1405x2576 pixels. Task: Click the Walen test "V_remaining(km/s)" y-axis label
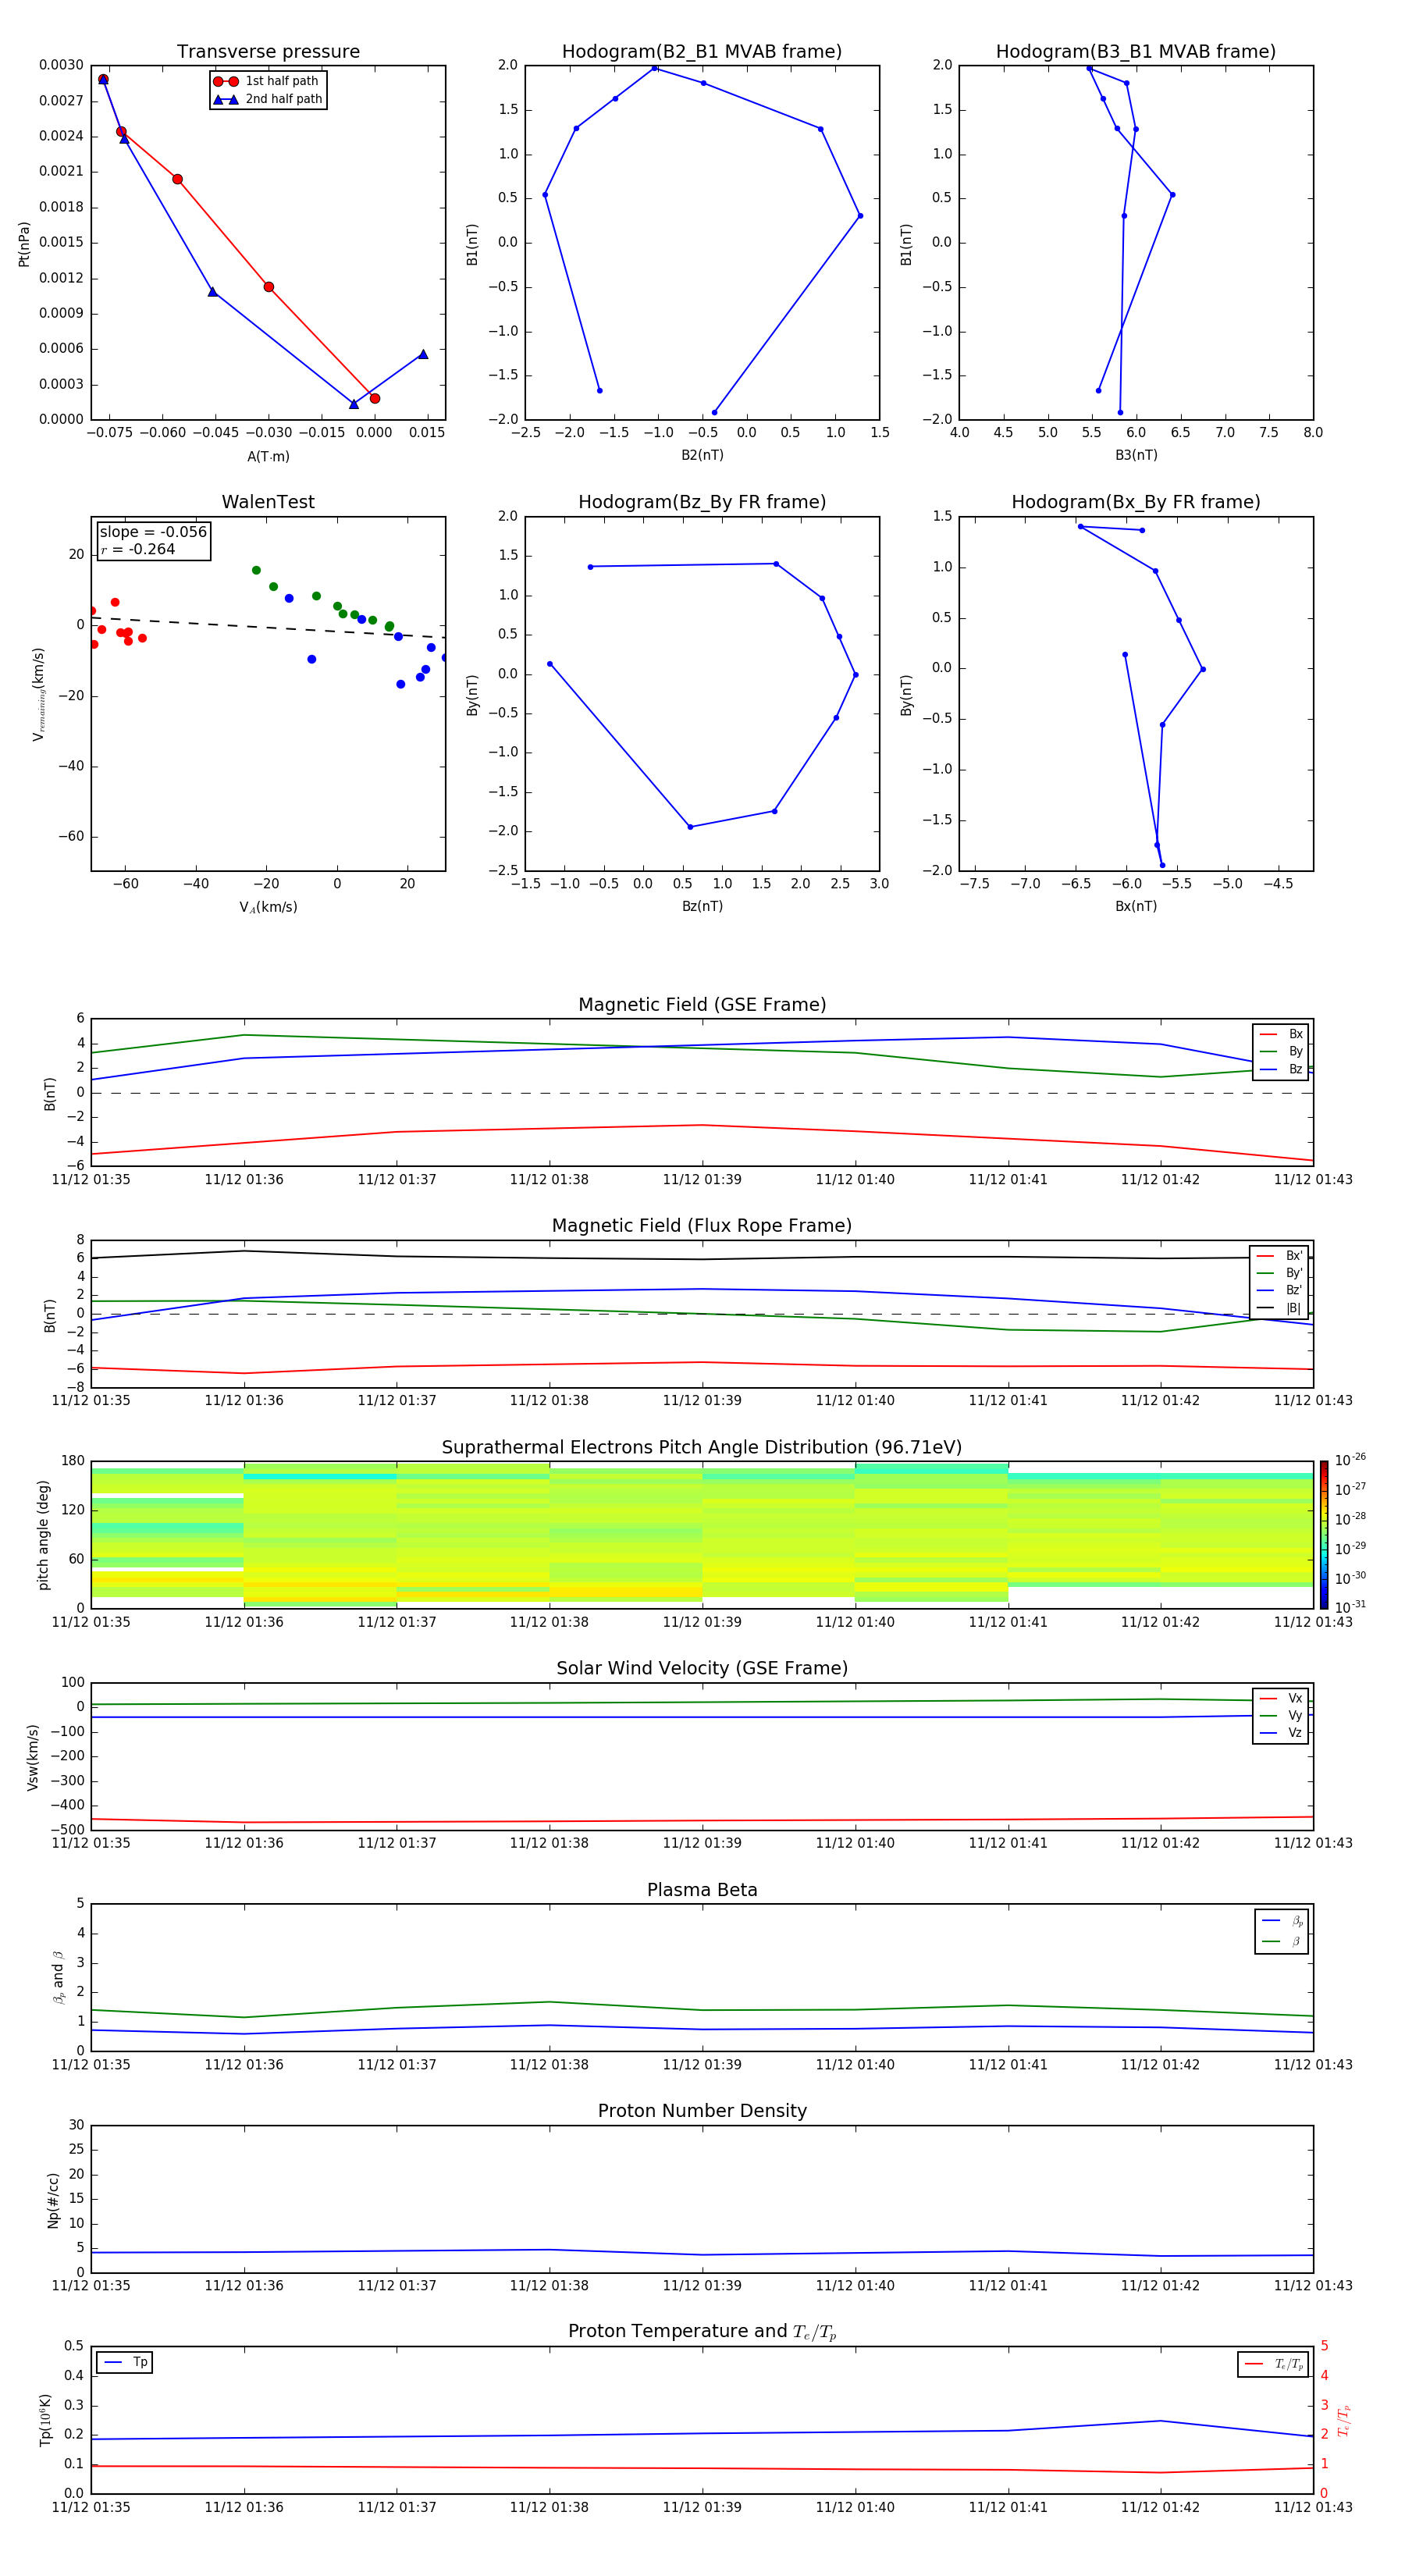tap(38, 694)
